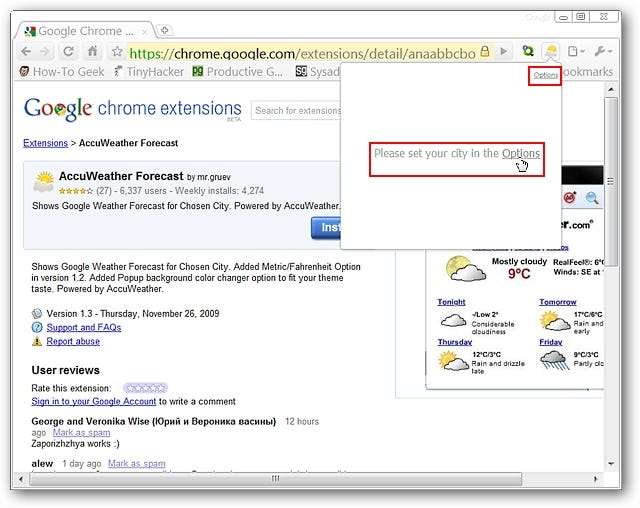Click the padlock security icon in the address bar
This screenshot has height=508, width=640.
[x=484, y=51]
